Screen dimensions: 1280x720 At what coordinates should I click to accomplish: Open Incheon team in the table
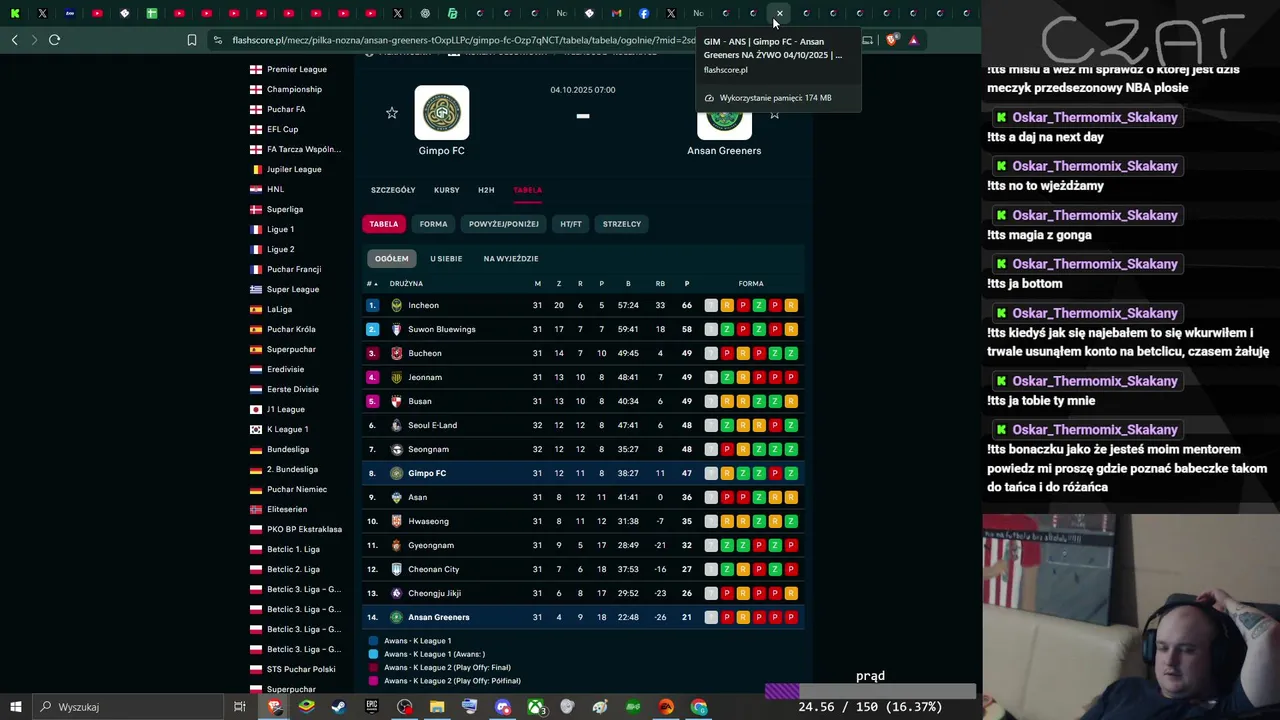tap(423, 305)
